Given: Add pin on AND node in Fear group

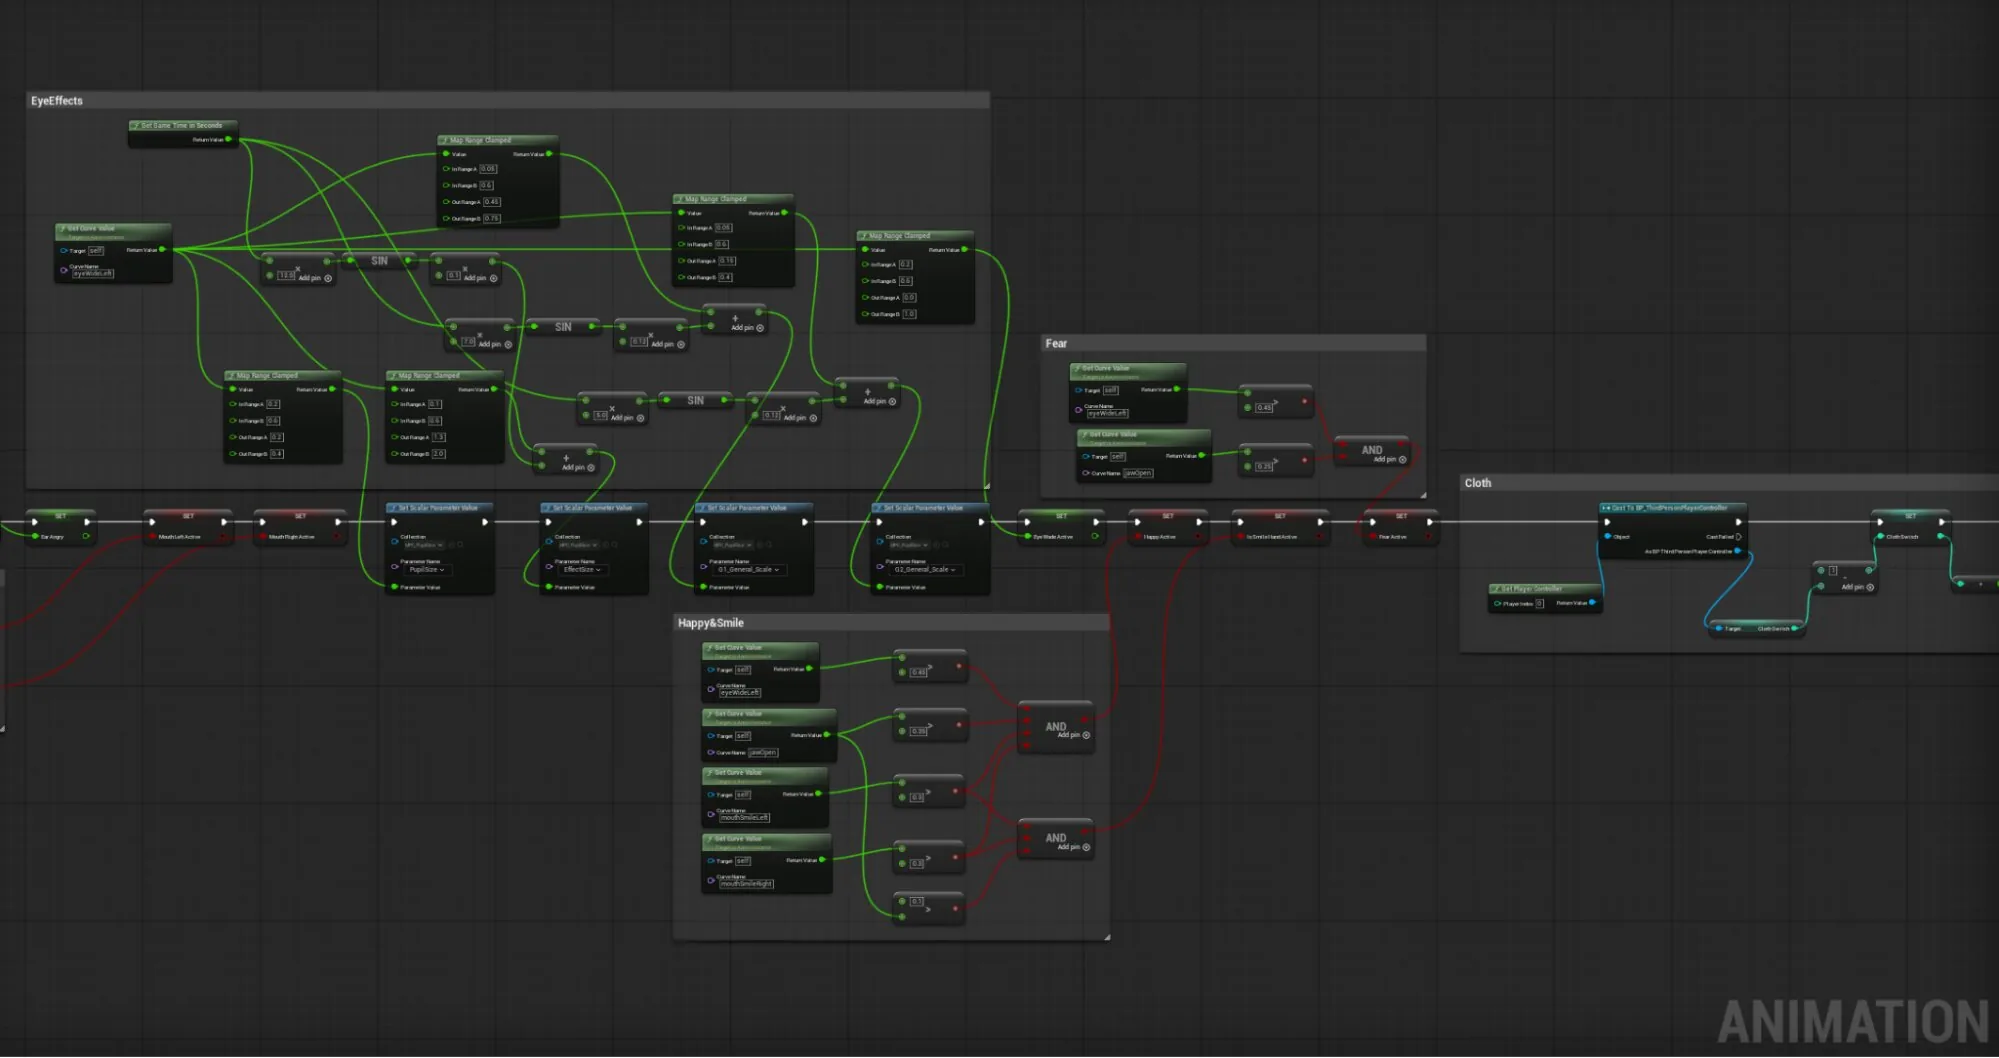Looking at the screenshot, I should [x=1390, y=460].
